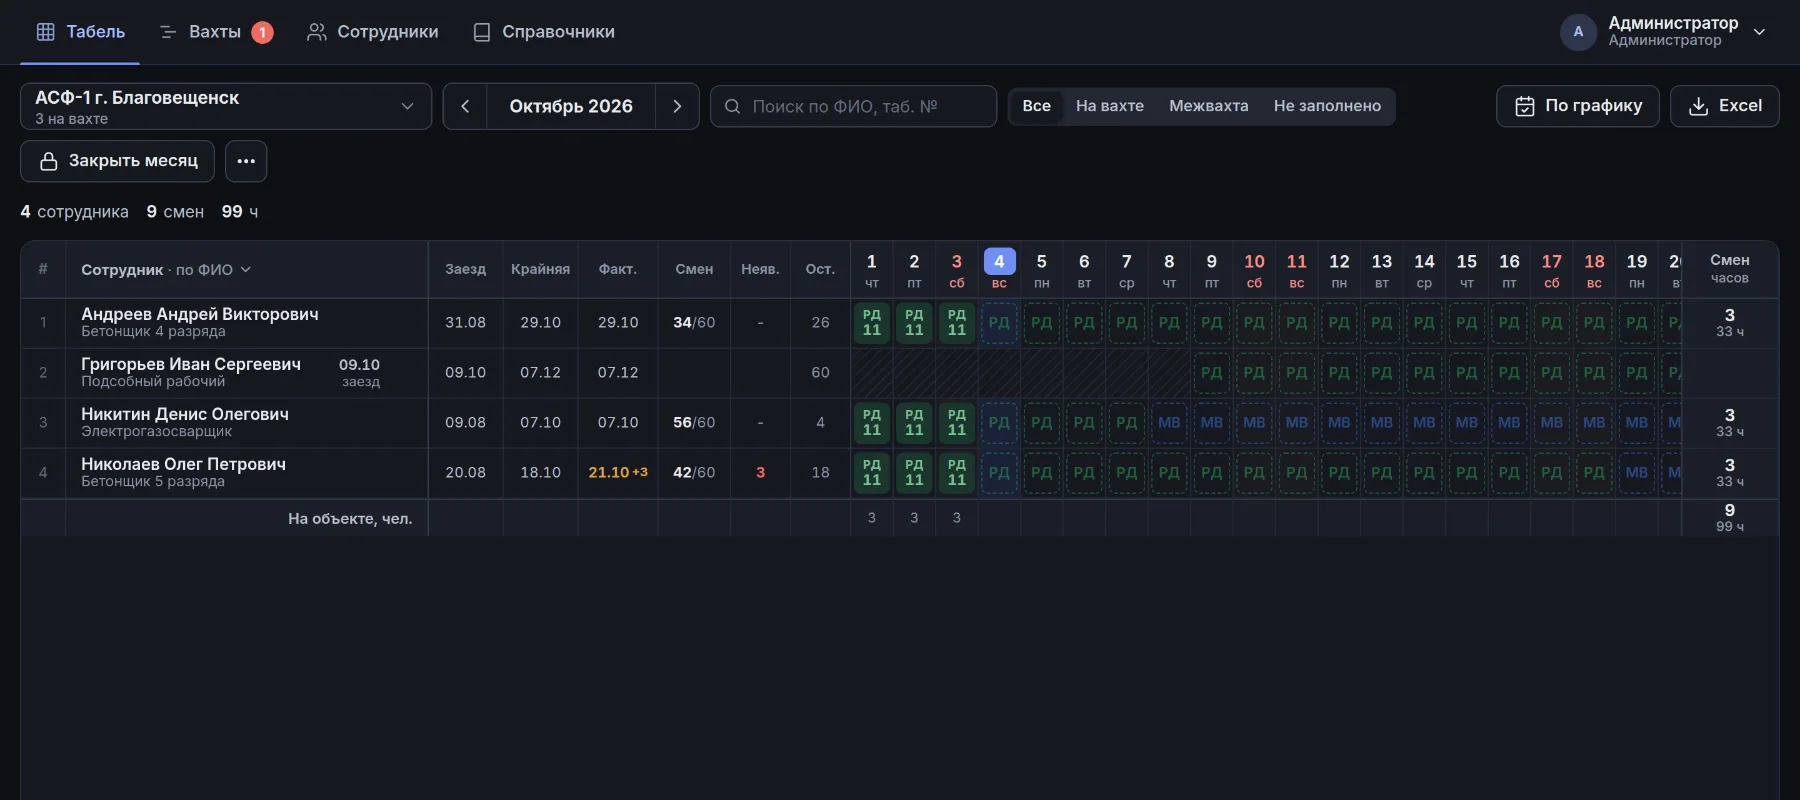Click the Неяв. column header
Screen dimensions: 1800x800
(x=760, y=270)
